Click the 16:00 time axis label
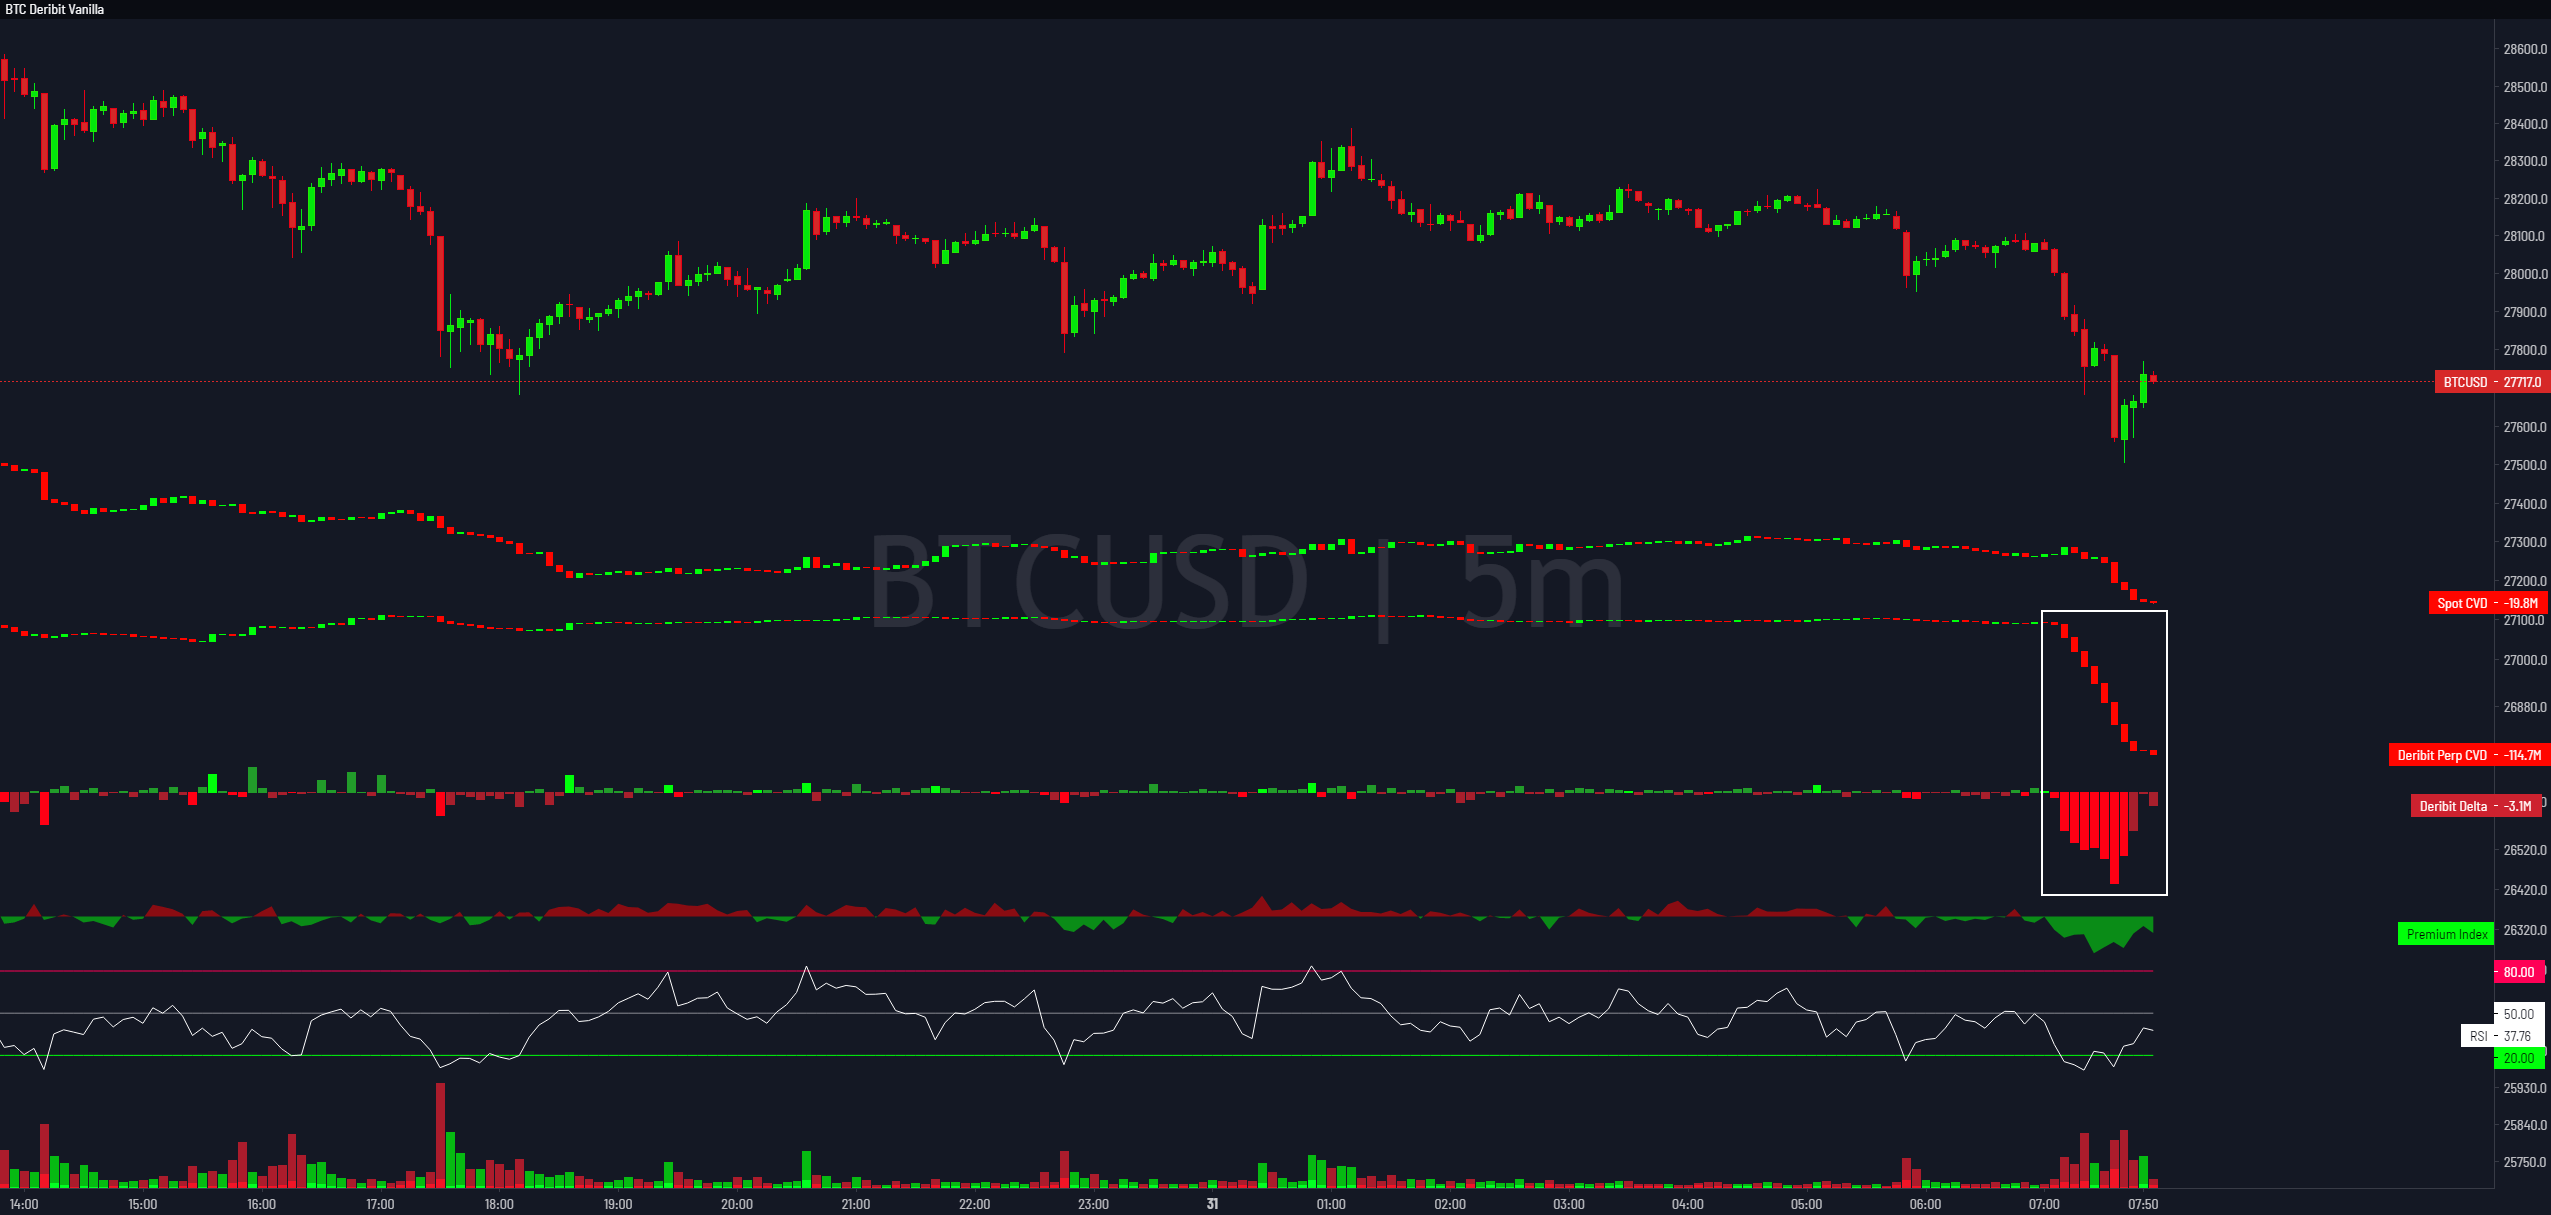The height and width of the screenshot is (1215, 2551). tap(262, 1204)
